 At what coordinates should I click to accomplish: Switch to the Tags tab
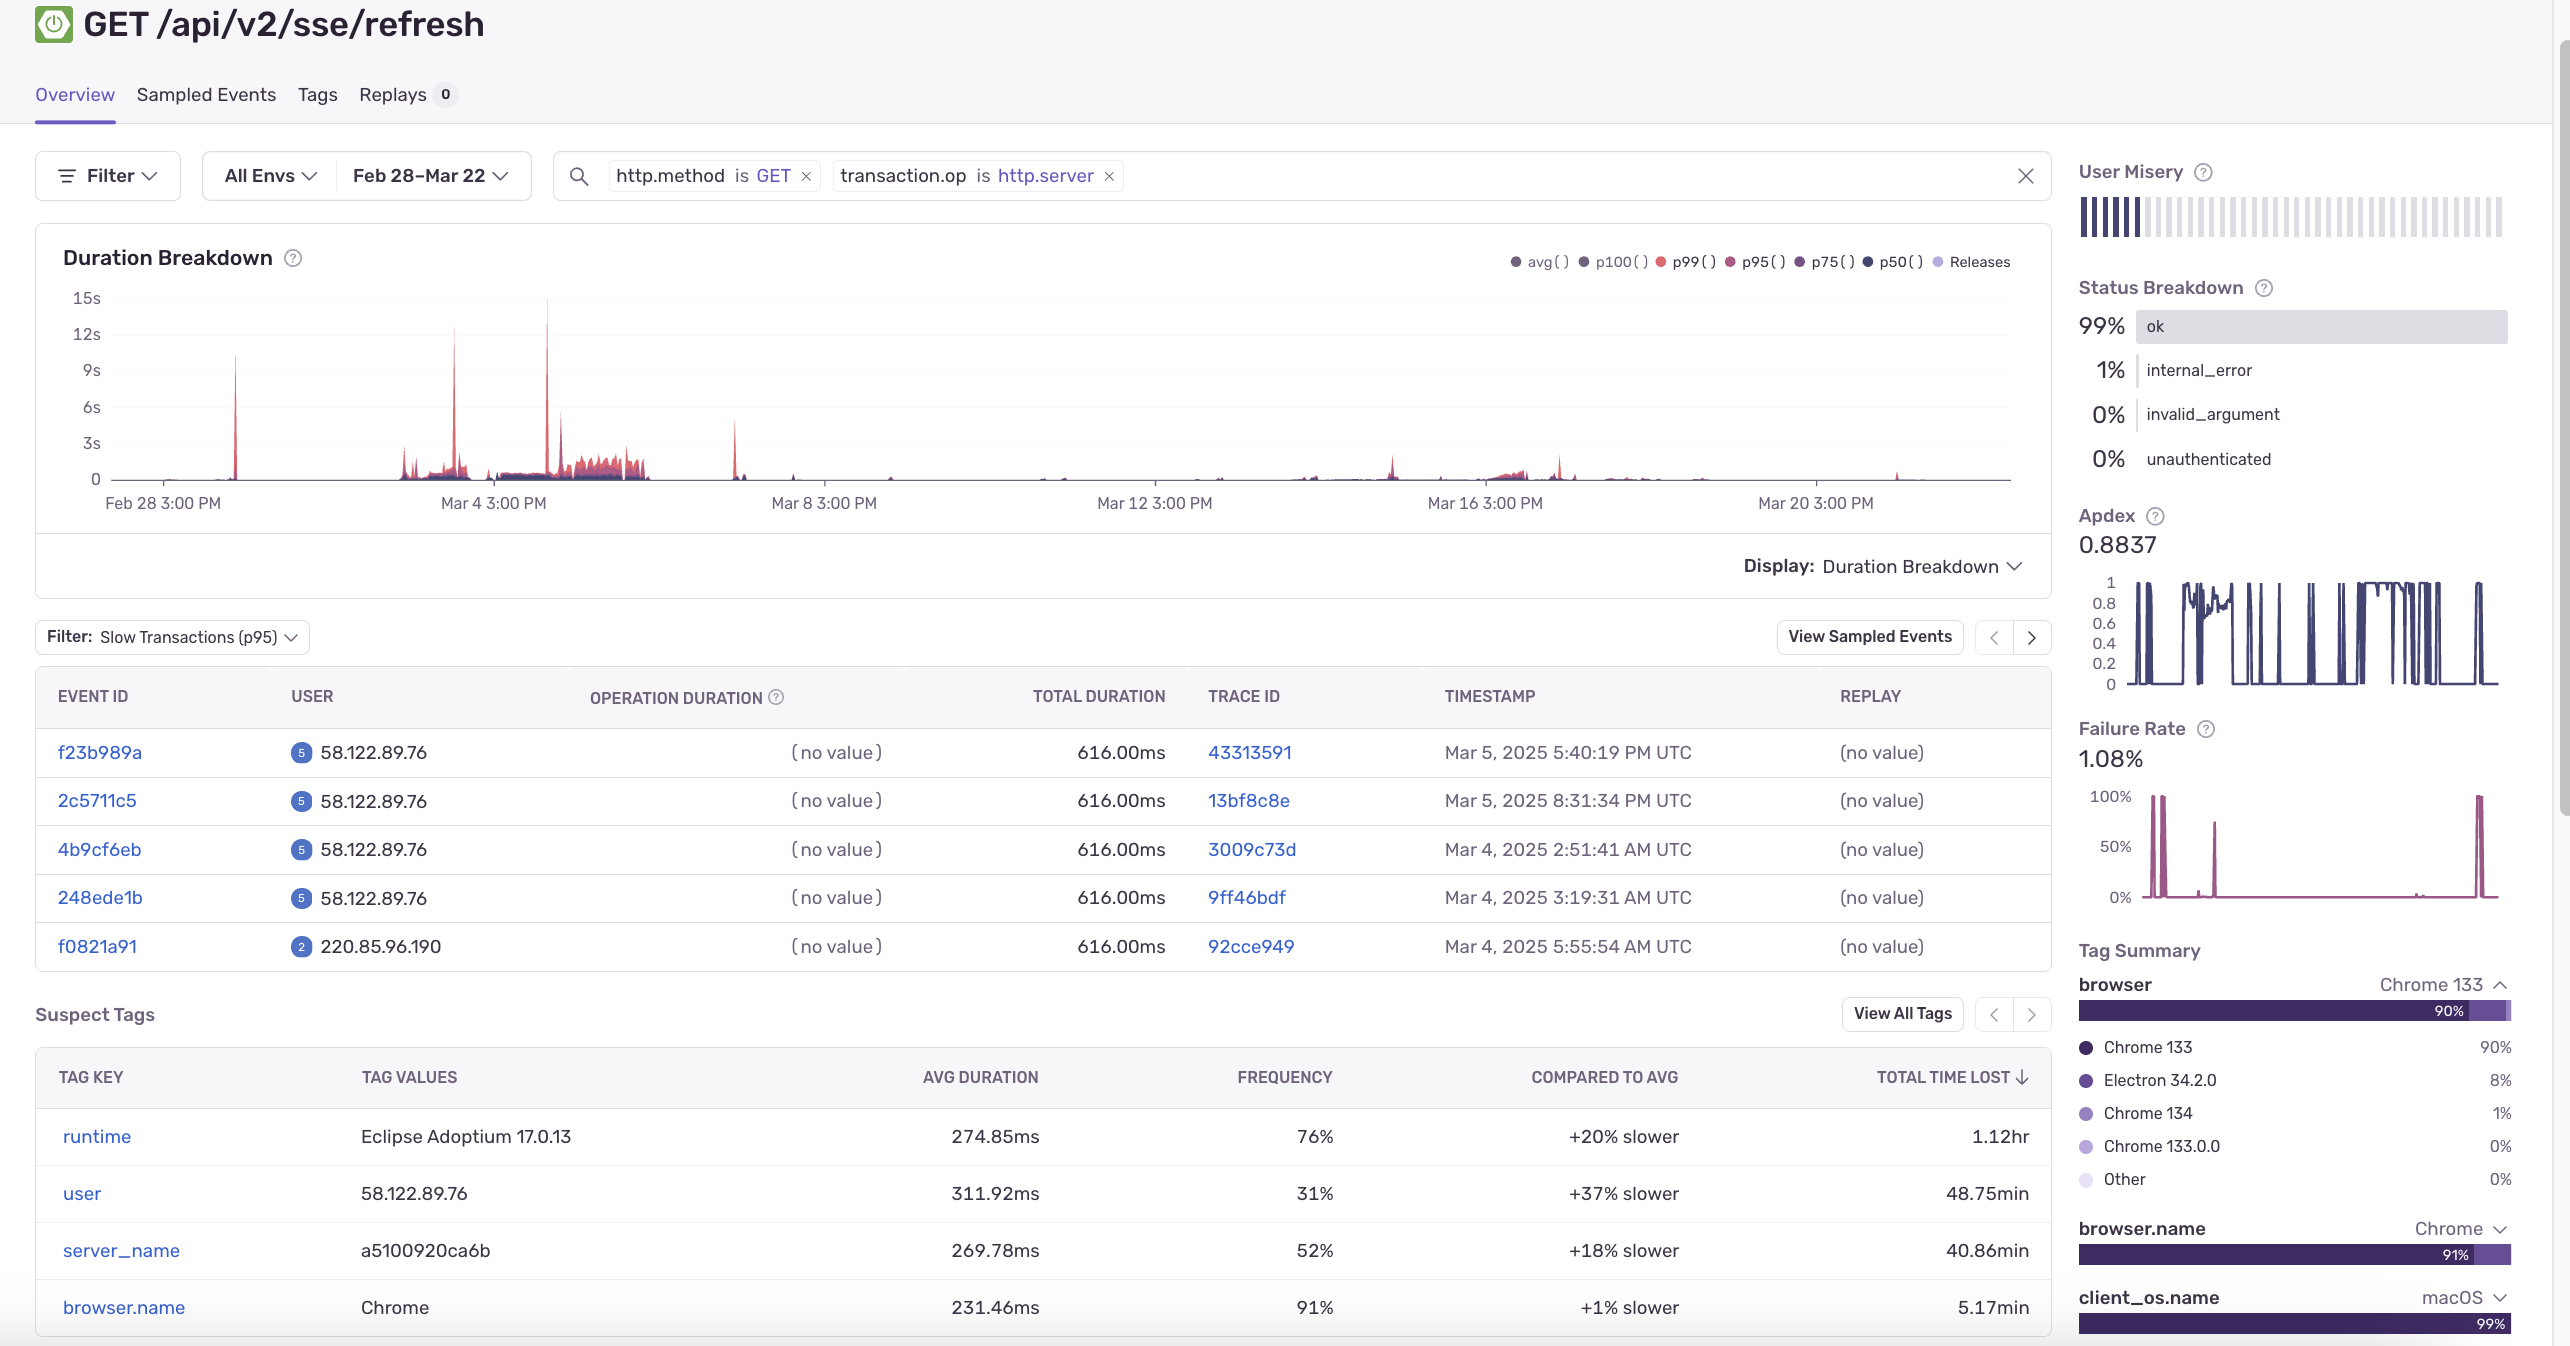click(x=317, y=95)
